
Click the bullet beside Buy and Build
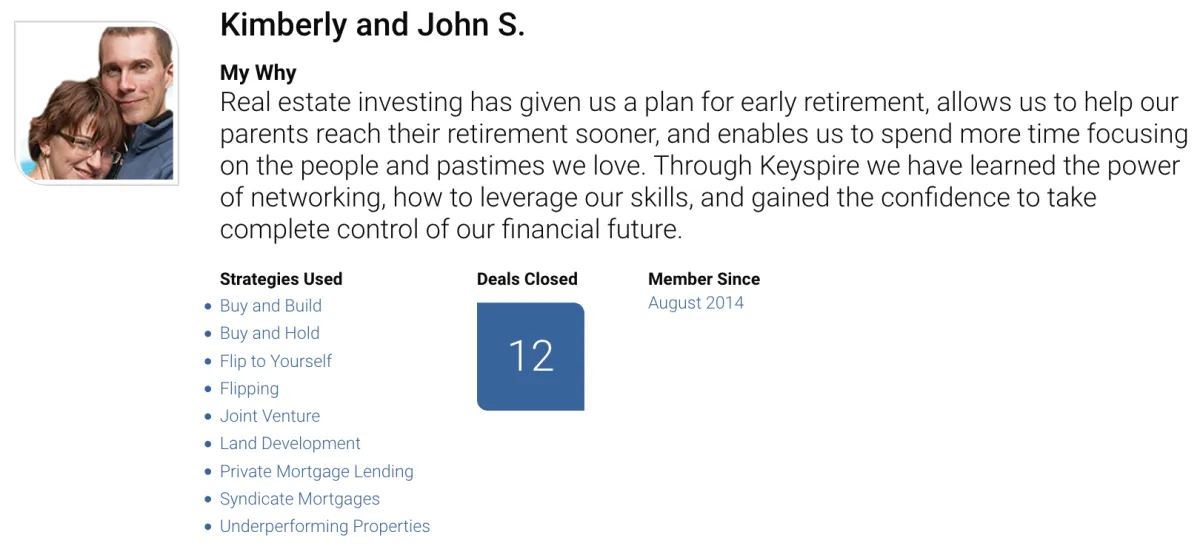[x=208, y=307]
